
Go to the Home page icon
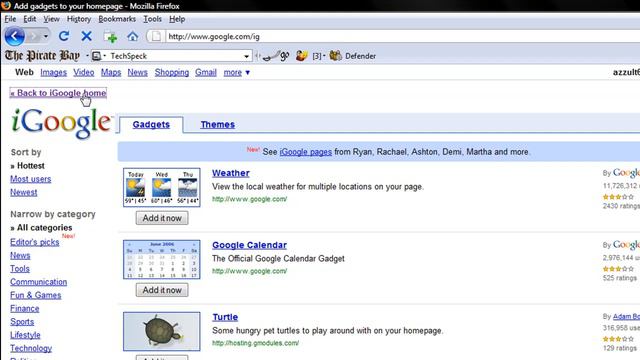[132, 36]
